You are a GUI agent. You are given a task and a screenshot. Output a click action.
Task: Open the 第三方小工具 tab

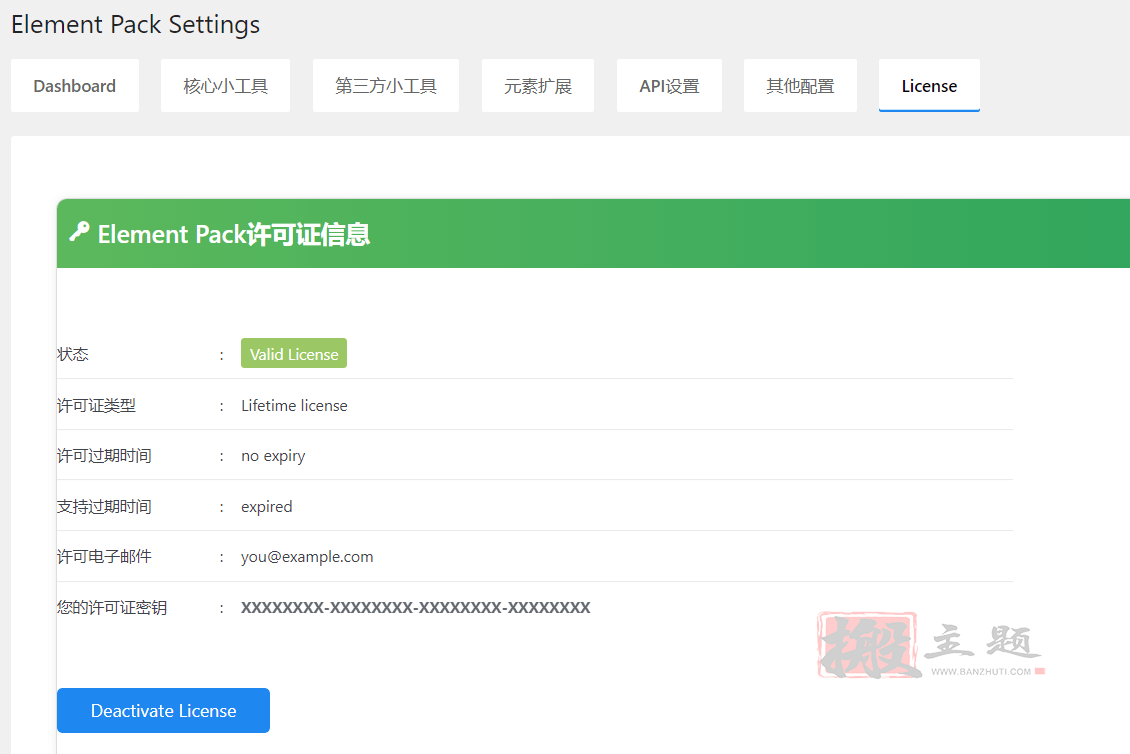tap(386, 86)
